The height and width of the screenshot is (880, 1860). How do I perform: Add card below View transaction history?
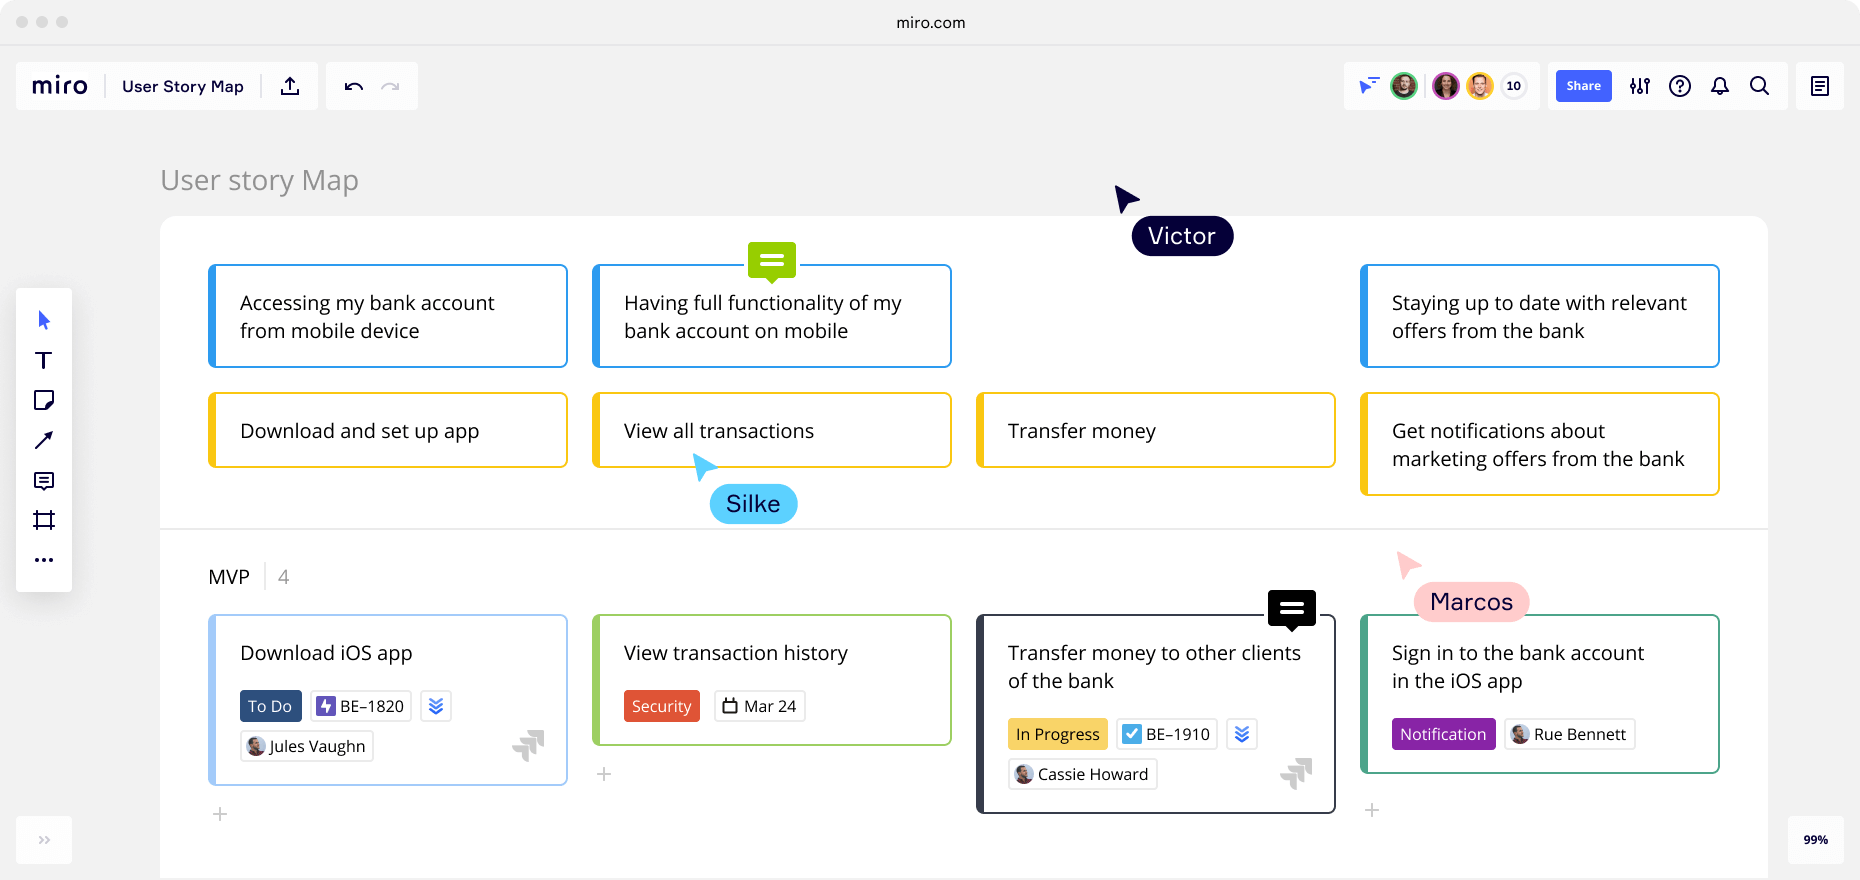pyautogui.click(x=604, y=774)
